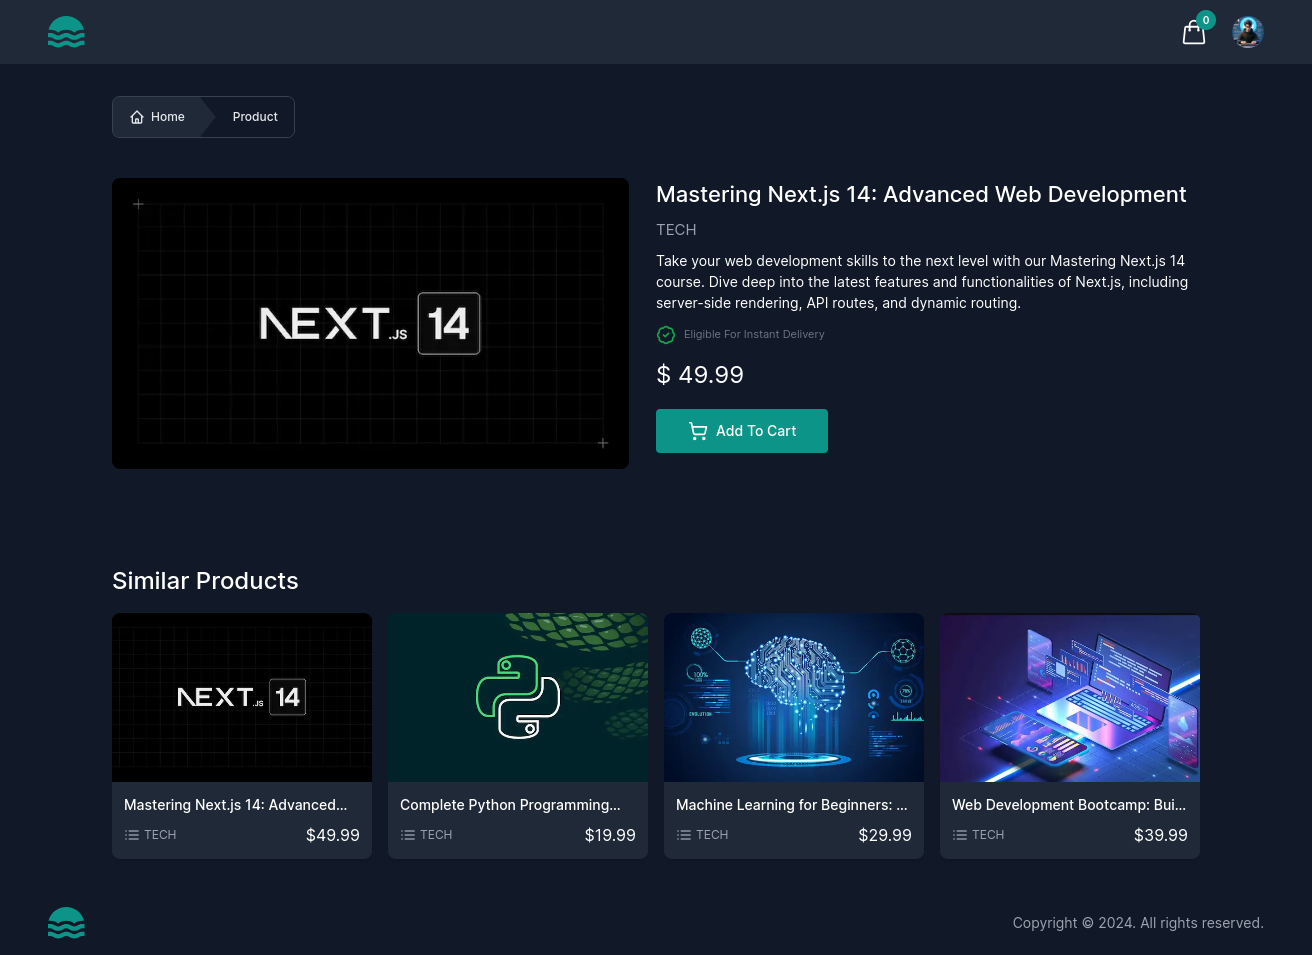The height and width of the screenshot is (955, 1312).
Task: Click Machine Learning for Beginners card title
Action: coord(792,805)
